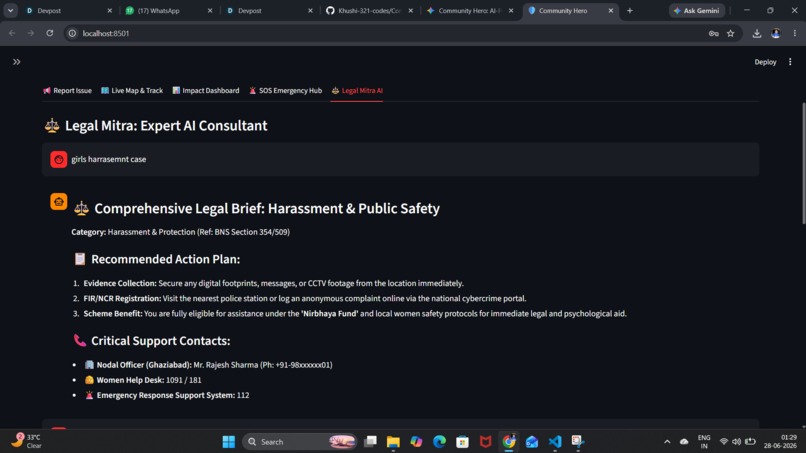The image size is (806, 453).
Task: Open File Explorer from the taskbar
Action: point(393,442)
